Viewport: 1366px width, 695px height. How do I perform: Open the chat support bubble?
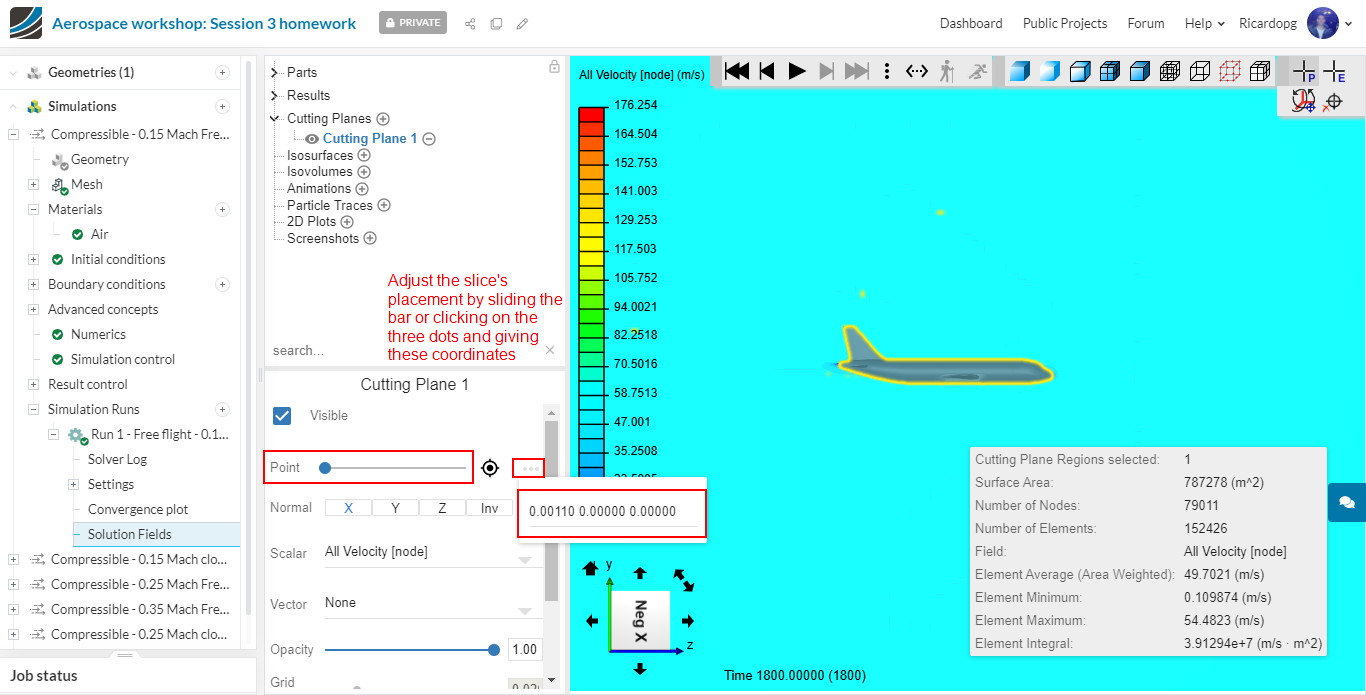[x=1347, y=502]
